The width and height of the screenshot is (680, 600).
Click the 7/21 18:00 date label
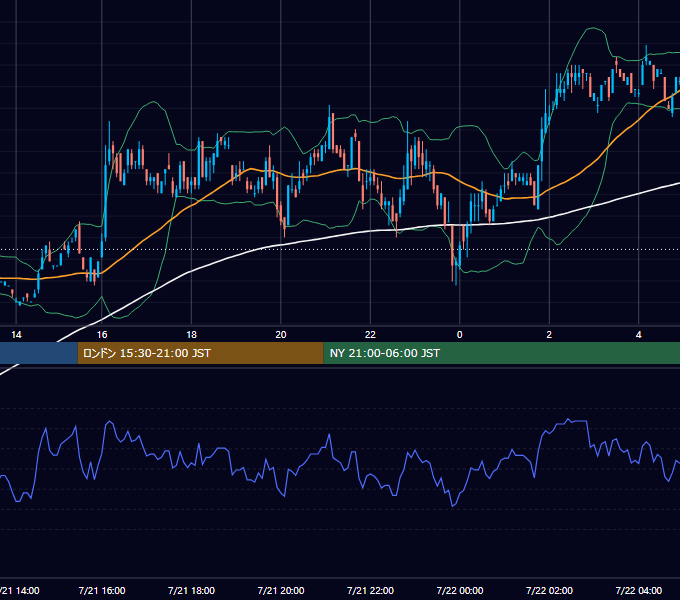[191, 590]
